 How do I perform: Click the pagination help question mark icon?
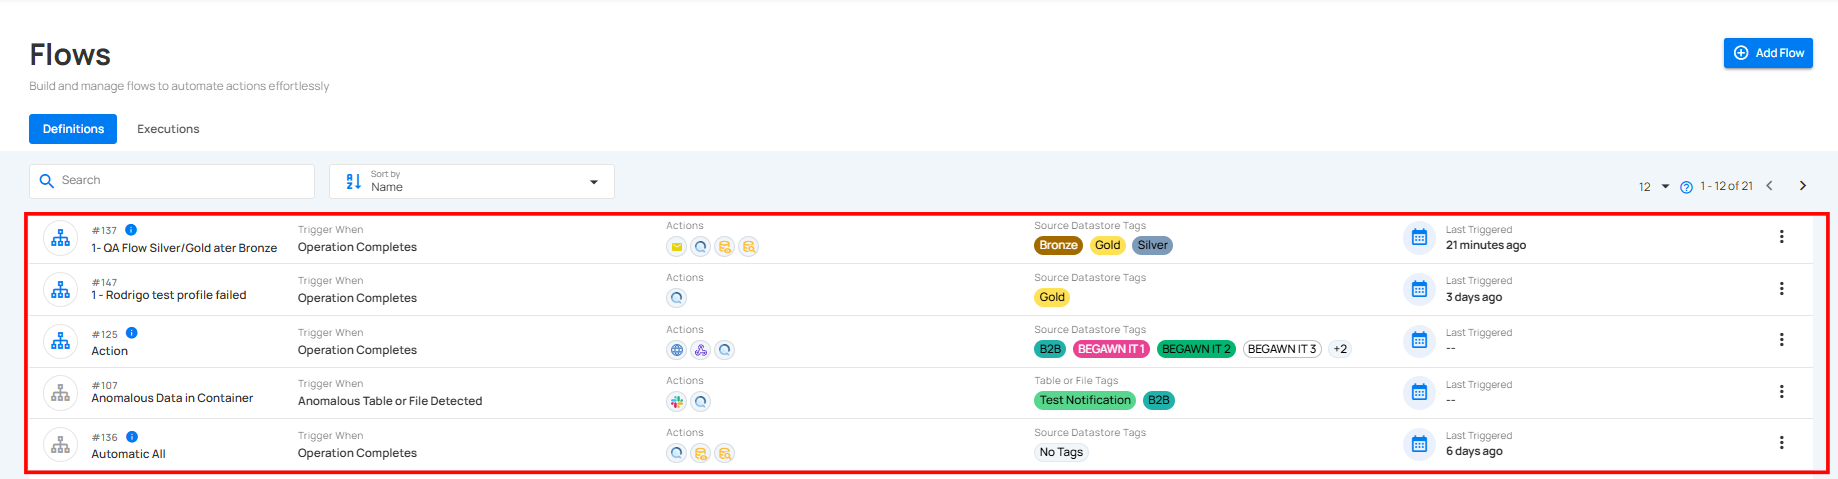[1686, 187]
